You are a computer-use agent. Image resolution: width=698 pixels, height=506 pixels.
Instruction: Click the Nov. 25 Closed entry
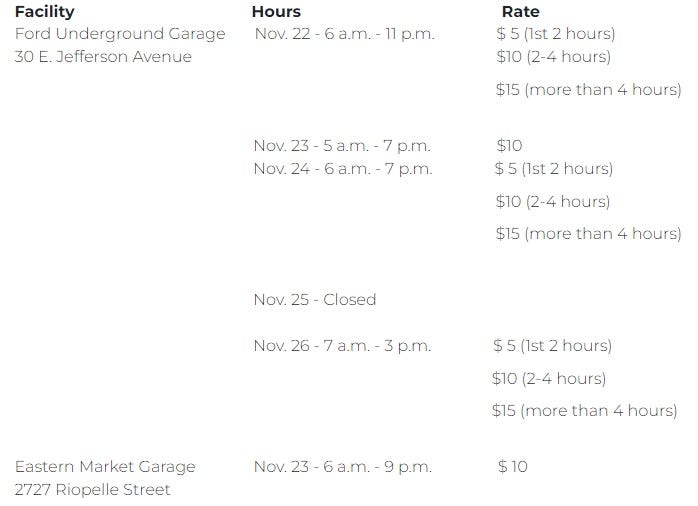tap(314, 299)
